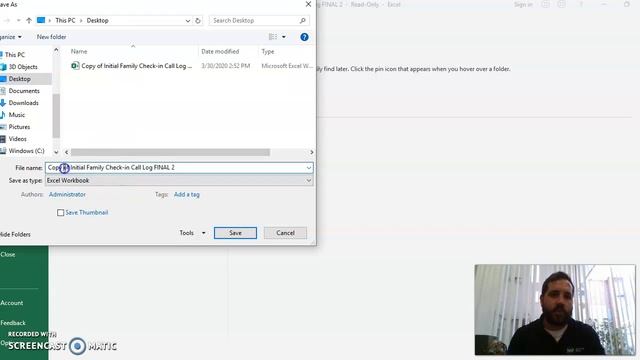Open Feedback in Excel backstage menu
This screenshot has height=360, width=640.
click(x=13, y=323)
